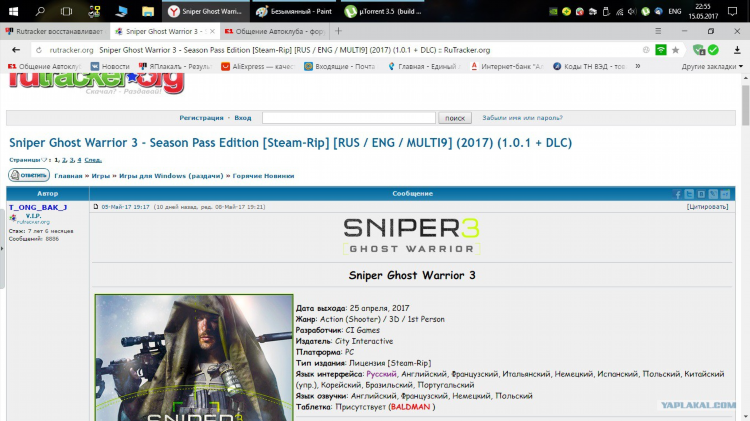
Task: Open the Windows Start menu
Action: pos(13,11)
